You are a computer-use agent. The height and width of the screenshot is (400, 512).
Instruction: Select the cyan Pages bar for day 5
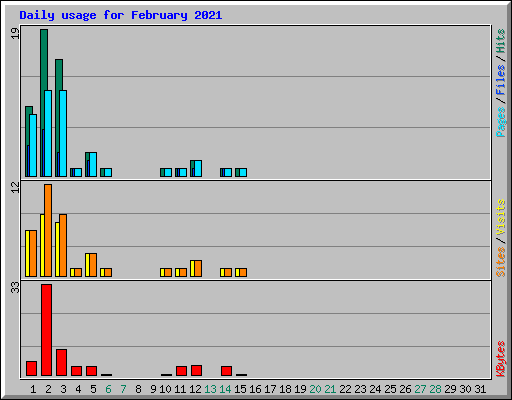(93, 164)
